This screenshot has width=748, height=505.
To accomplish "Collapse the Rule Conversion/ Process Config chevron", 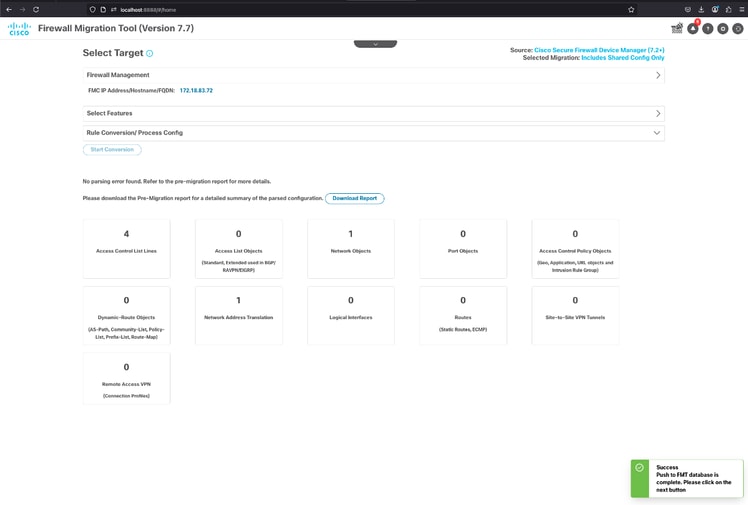I will tap(657, 133).
